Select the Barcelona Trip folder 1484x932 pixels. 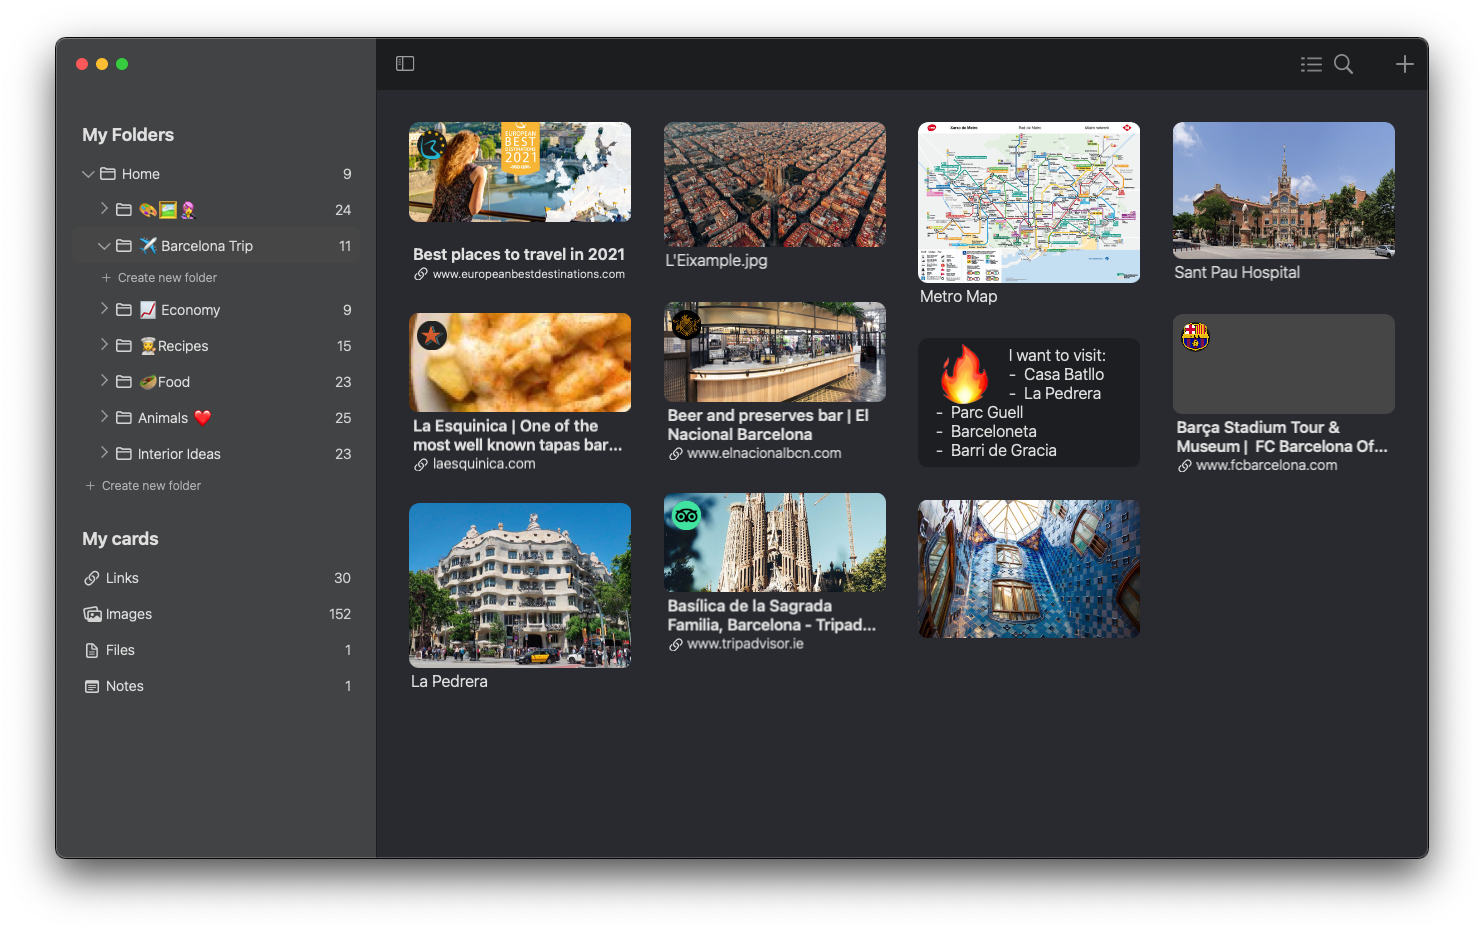[216, 246]
